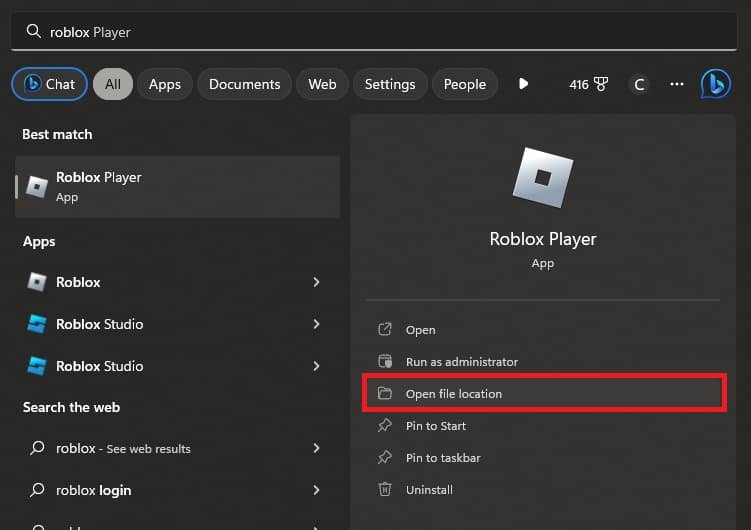751x530 pixels.
Task: Open the three-dot more options menu
Action: pyautogui.click(x=678, y=84)
